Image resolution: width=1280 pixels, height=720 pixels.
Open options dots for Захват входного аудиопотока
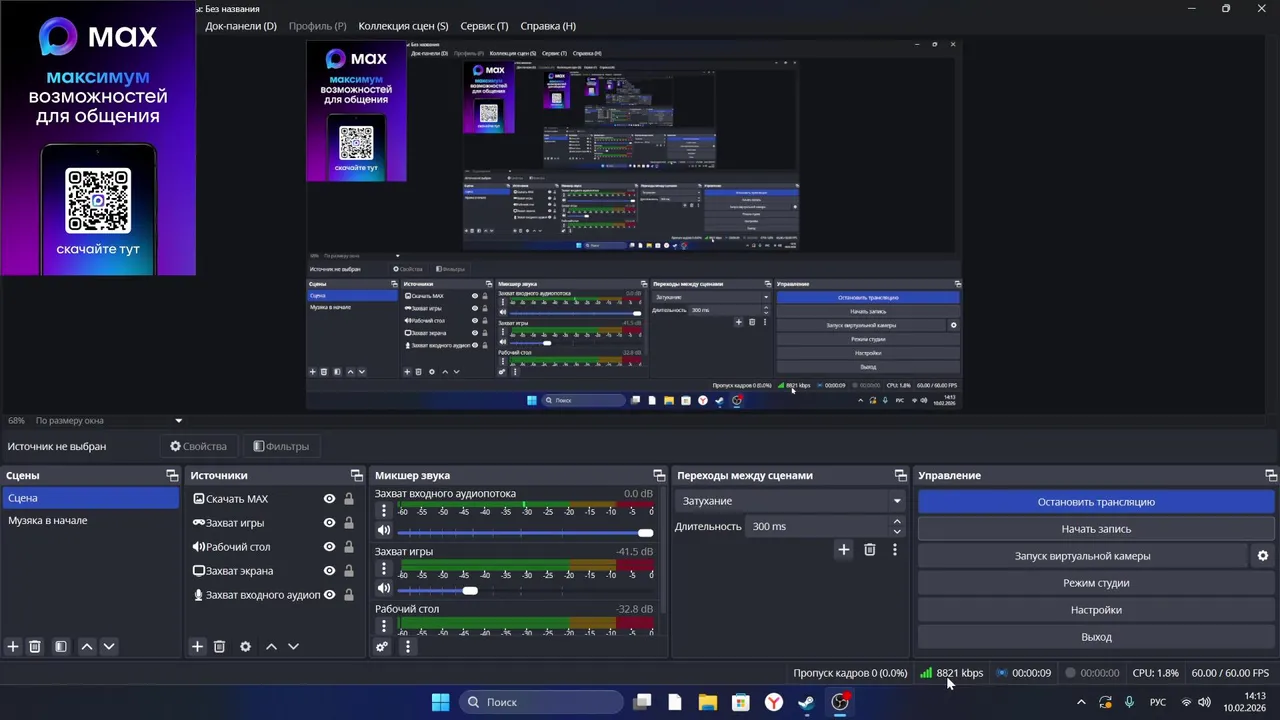point(383,511)
